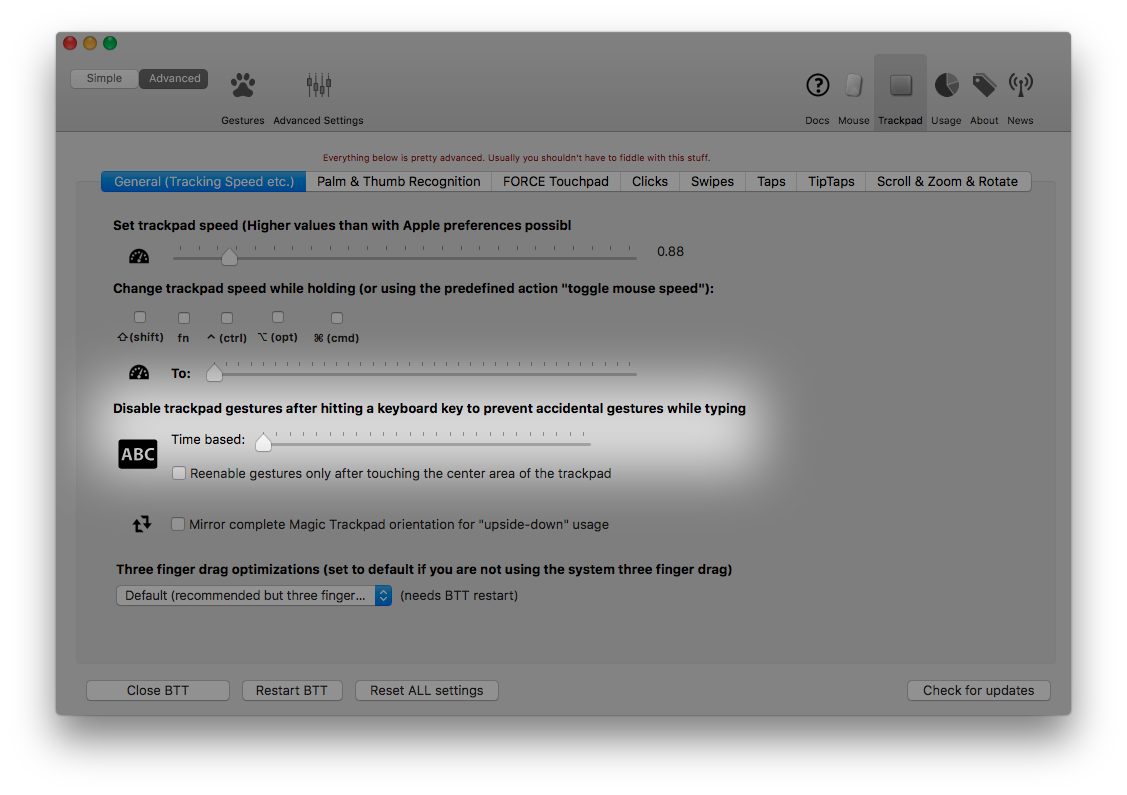
Task: Click the ABC keyboard icon
Action: coord(138,454)
